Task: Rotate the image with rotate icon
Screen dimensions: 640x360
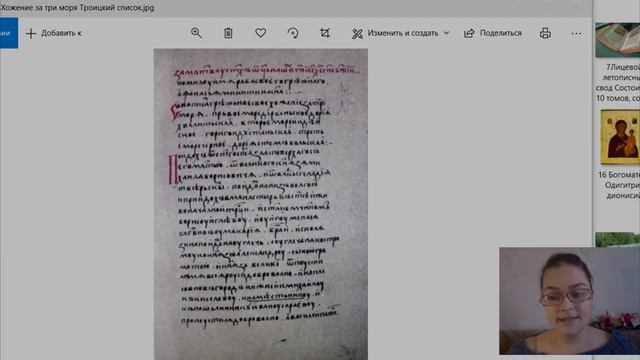Action: tap(293, 33)
